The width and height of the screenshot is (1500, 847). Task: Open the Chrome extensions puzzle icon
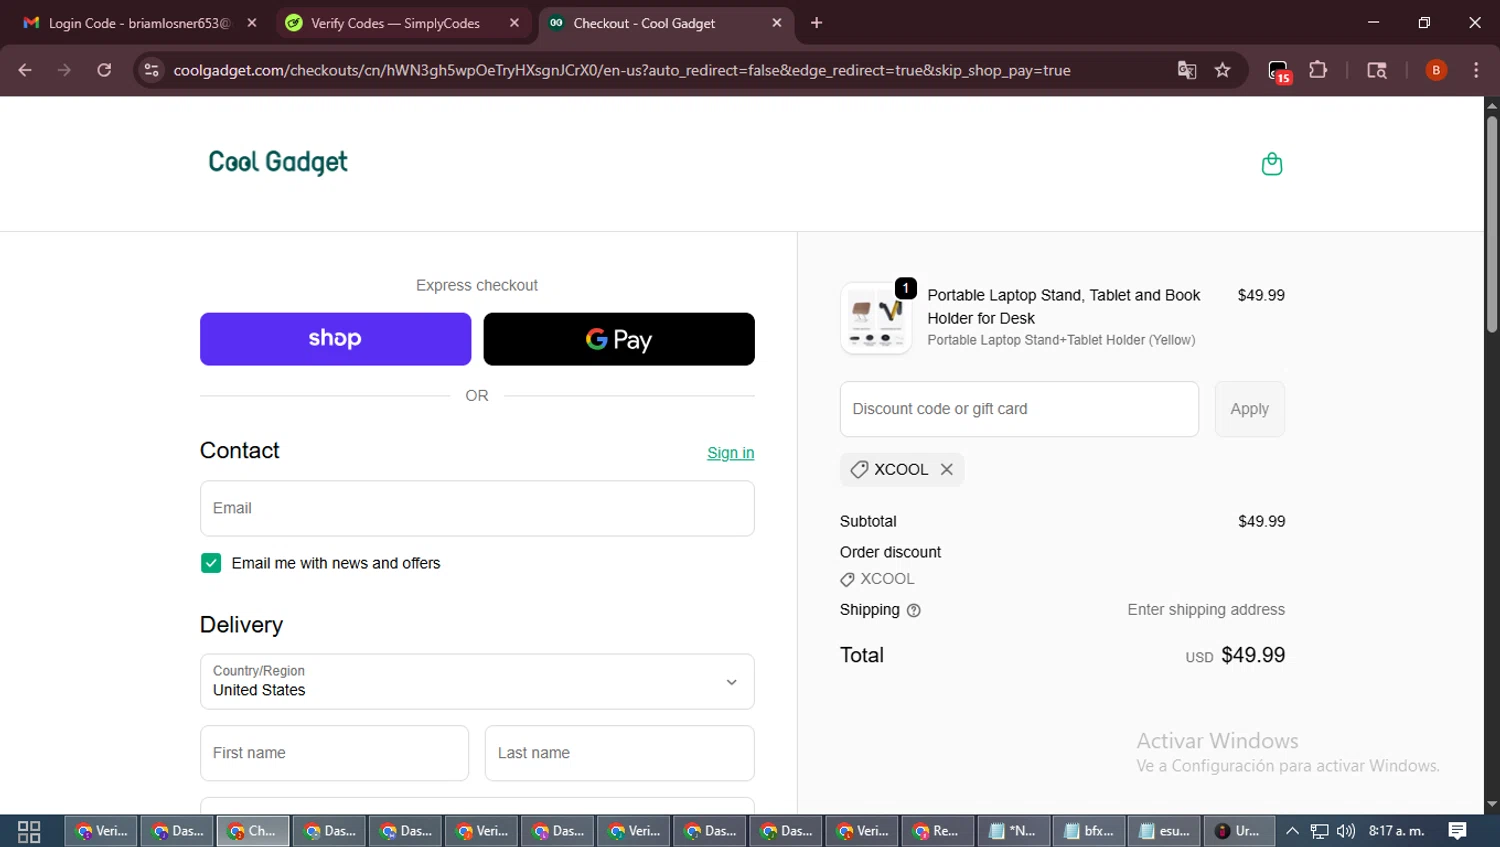pyautogui.click(x=1318, y=70)
